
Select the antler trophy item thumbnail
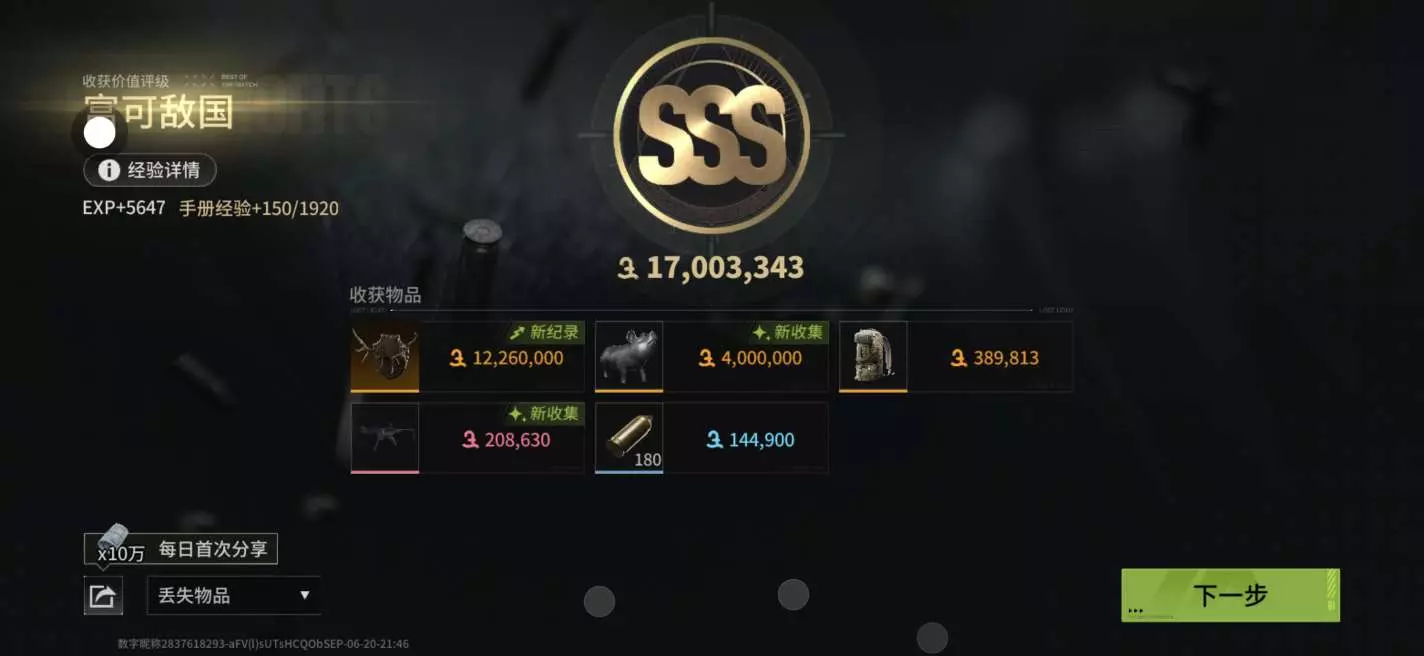click(x=385, y=356)
